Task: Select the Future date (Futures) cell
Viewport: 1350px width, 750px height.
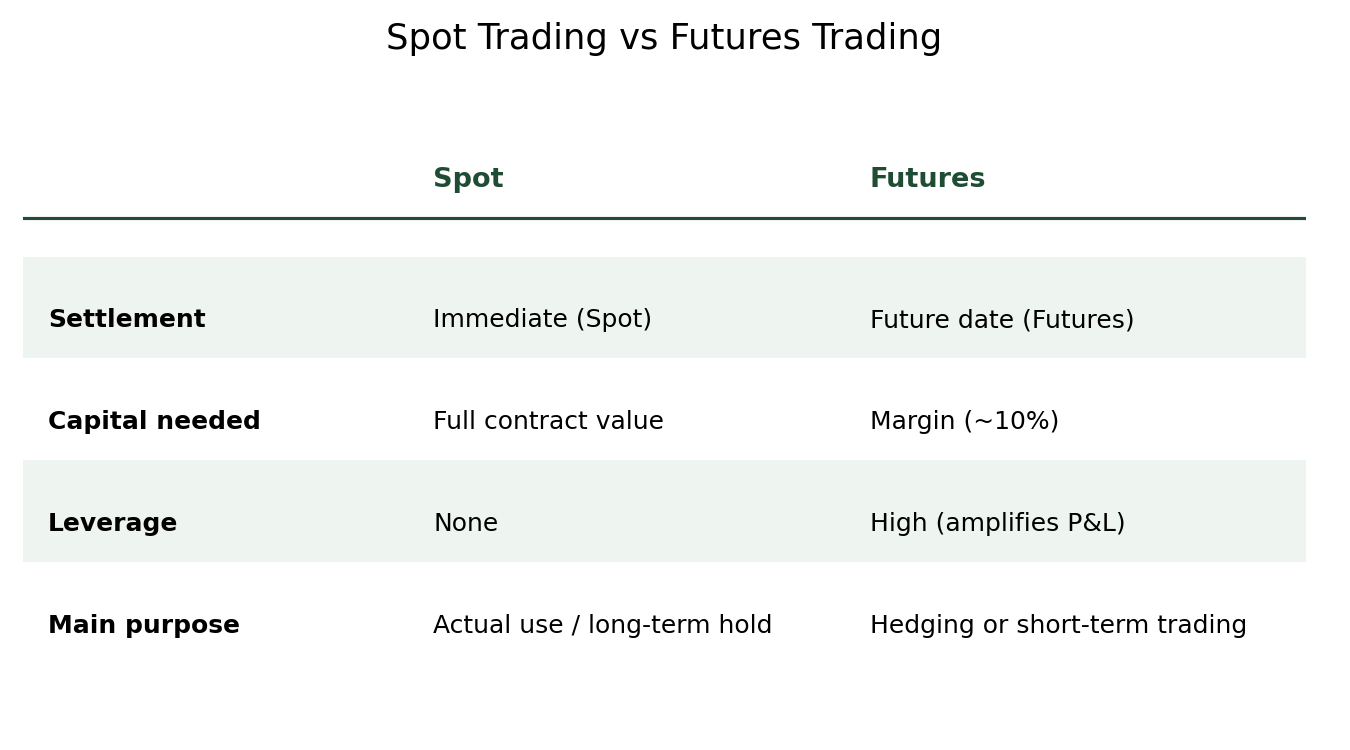Action: (x=1002, y=320)
